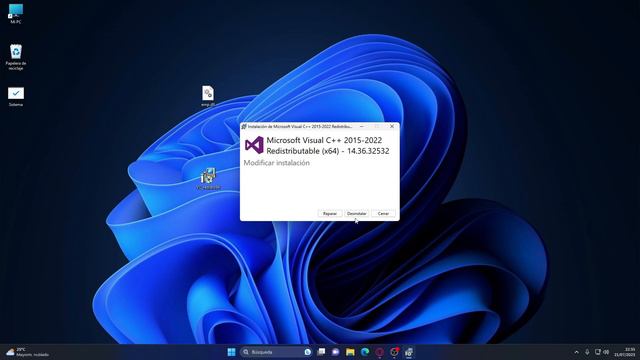640x360 pixels.
Task: Open the taskbar app with red badge
Action: pyautogui.click(x=394, y=352)
